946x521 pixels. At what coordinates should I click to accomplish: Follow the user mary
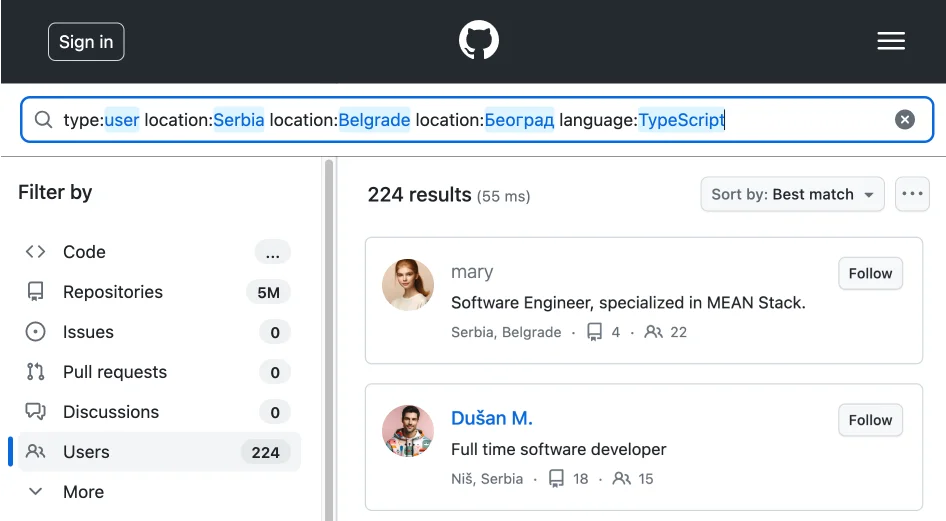tap(870, 274)
